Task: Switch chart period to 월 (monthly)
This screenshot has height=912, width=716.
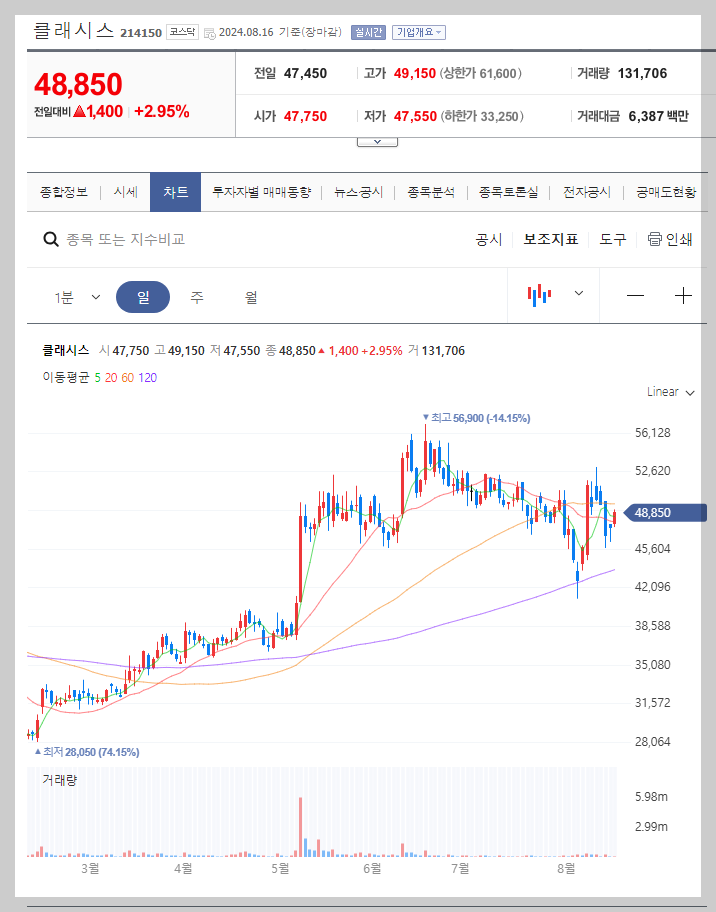Action: point(251,296)
